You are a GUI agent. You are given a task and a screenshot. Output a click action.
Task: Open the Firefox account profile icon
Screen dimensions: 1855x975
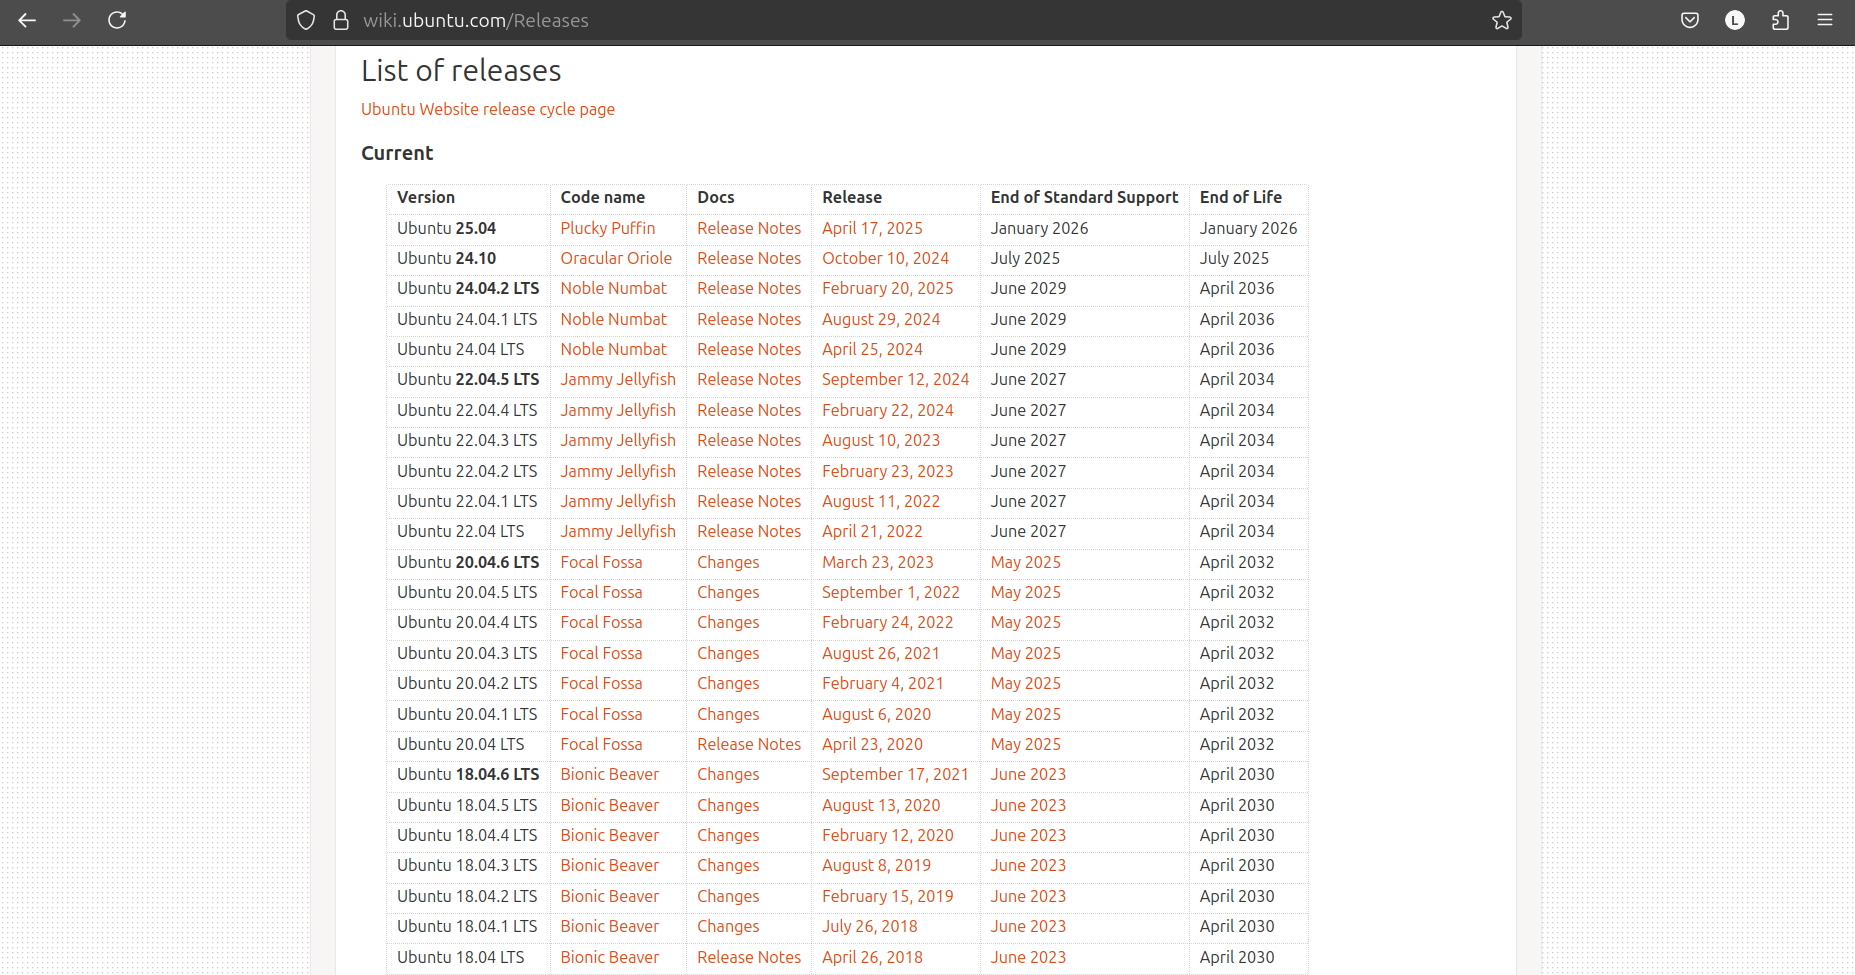[x=1735, y=20]
